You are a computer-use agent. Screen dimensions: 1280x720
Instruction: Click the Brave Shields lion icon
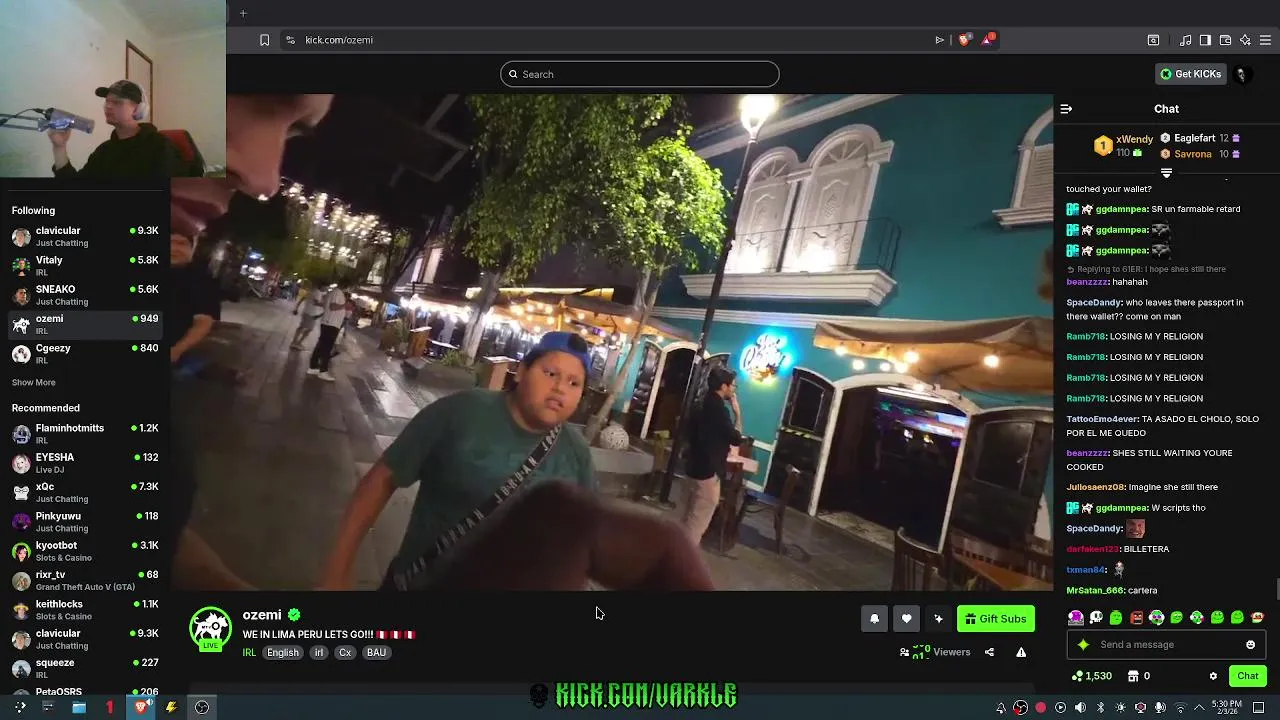(x=964, y=40)
